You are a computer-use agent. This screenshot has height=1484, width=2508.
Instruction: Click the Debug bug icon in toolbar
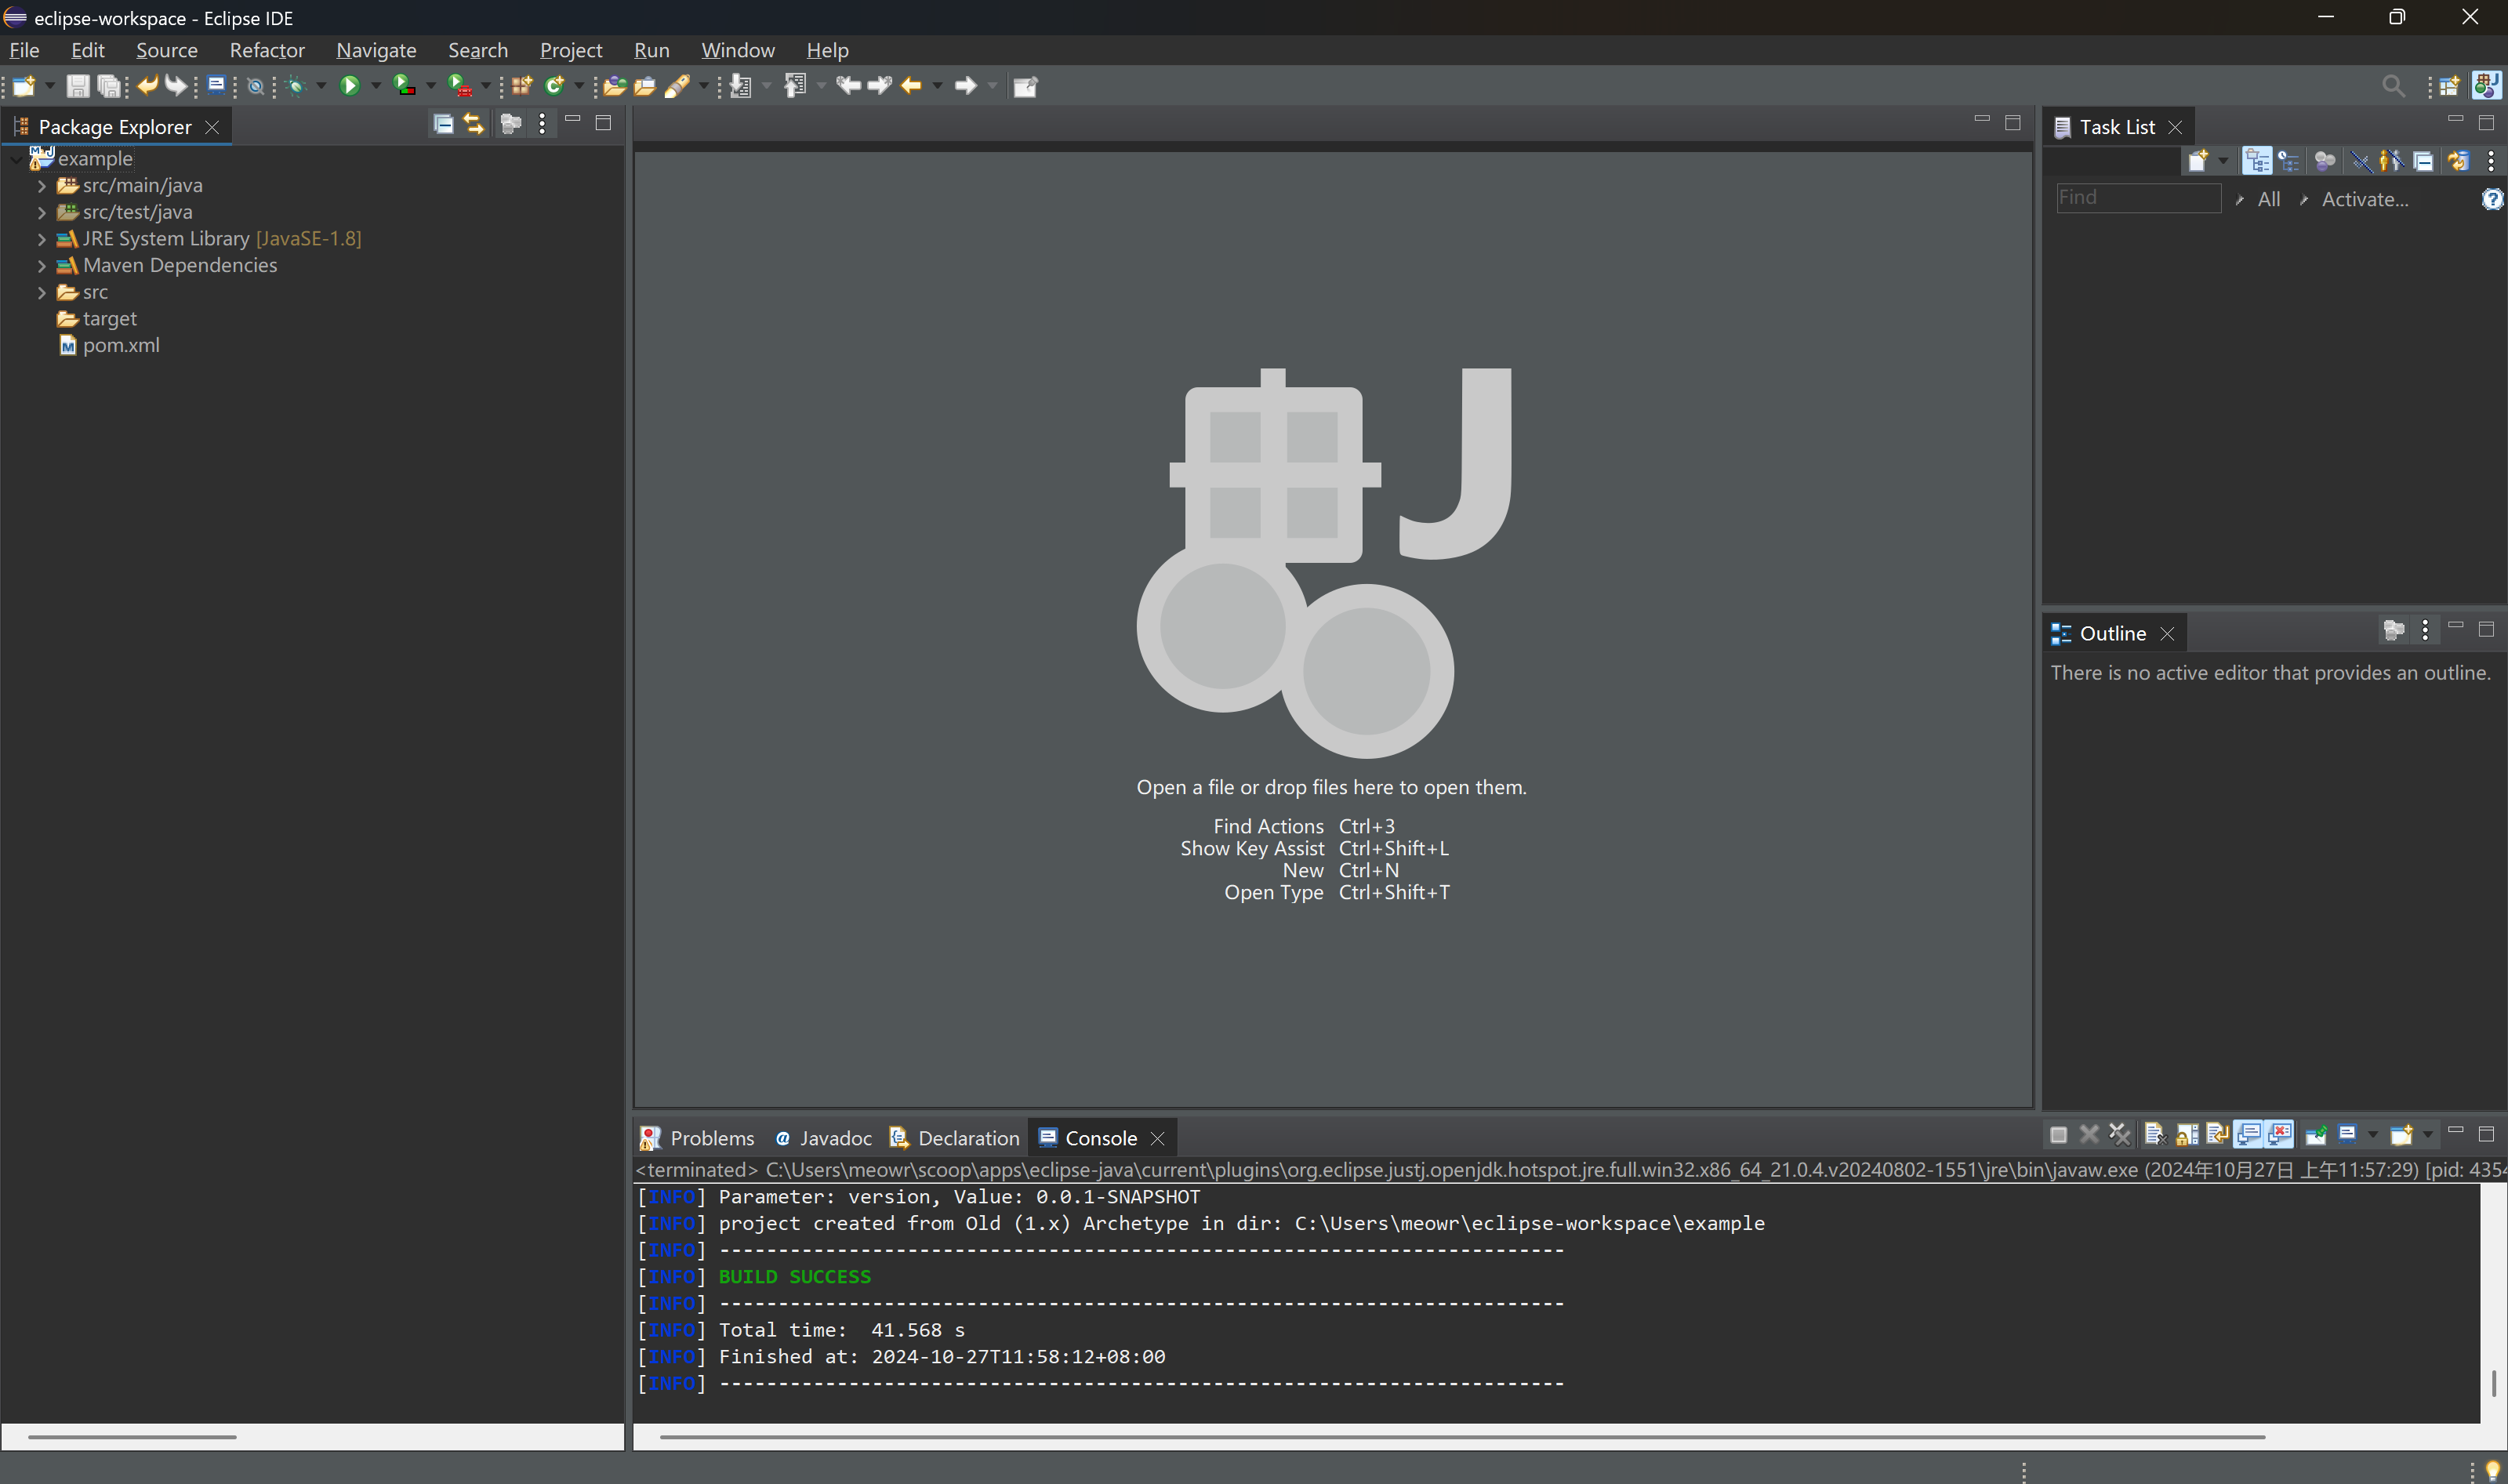(295, 86)
